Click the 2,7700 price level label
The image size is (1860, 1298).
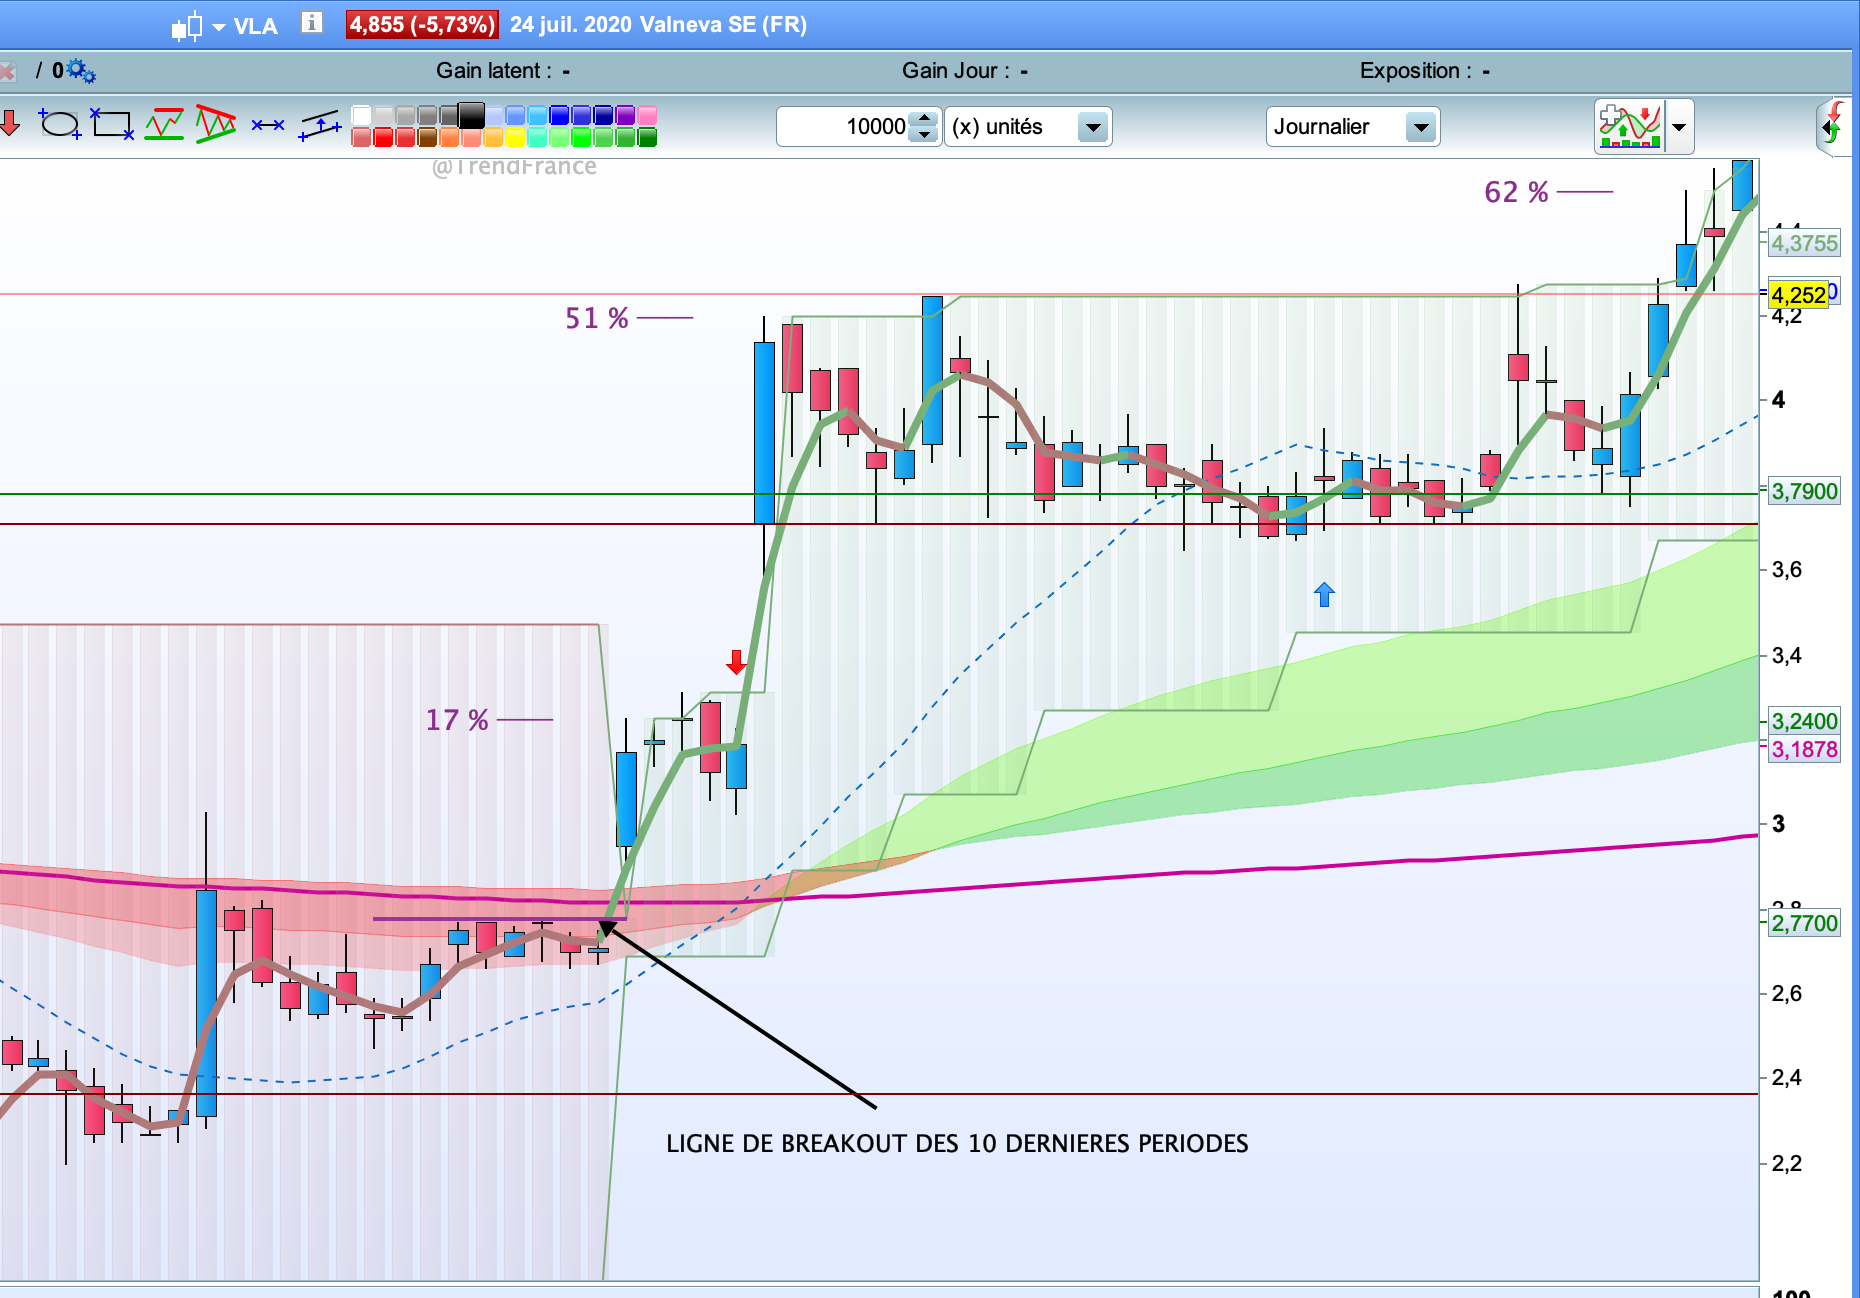[1804, 923]
